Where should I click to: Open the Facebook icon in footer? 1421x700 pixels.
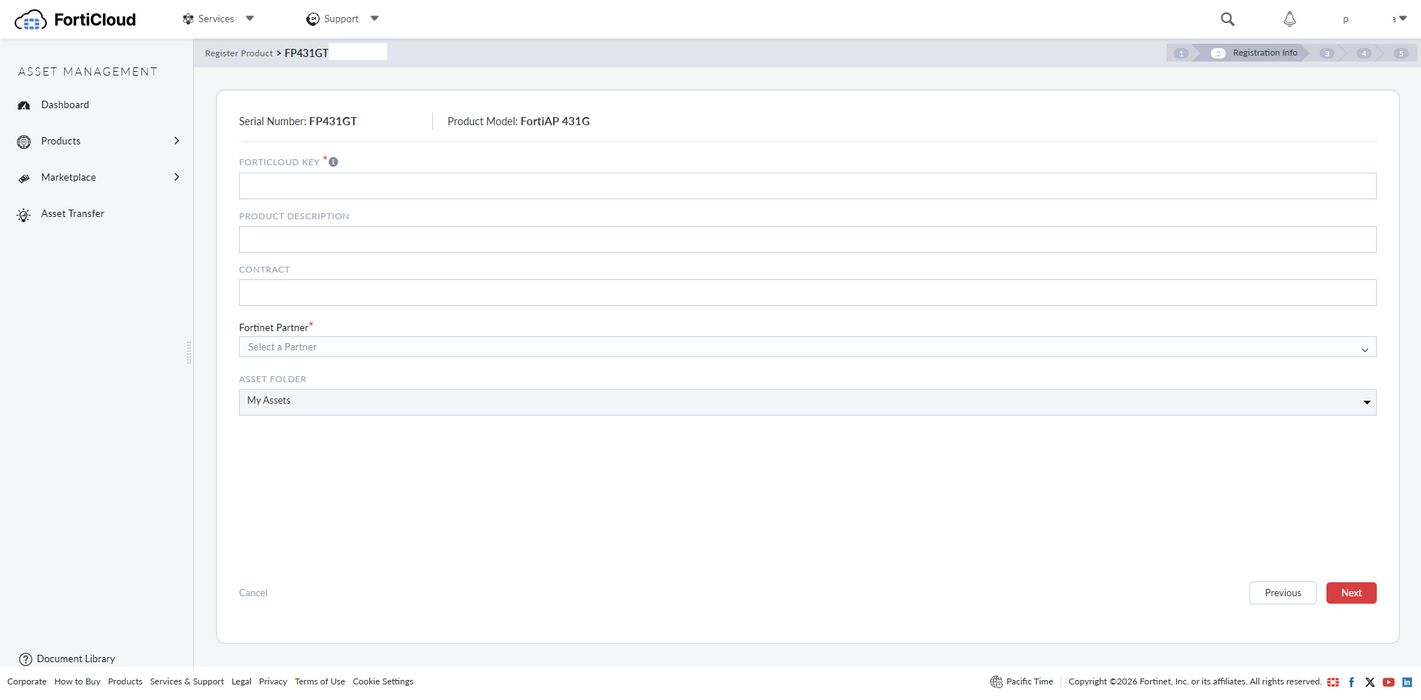1351,682
